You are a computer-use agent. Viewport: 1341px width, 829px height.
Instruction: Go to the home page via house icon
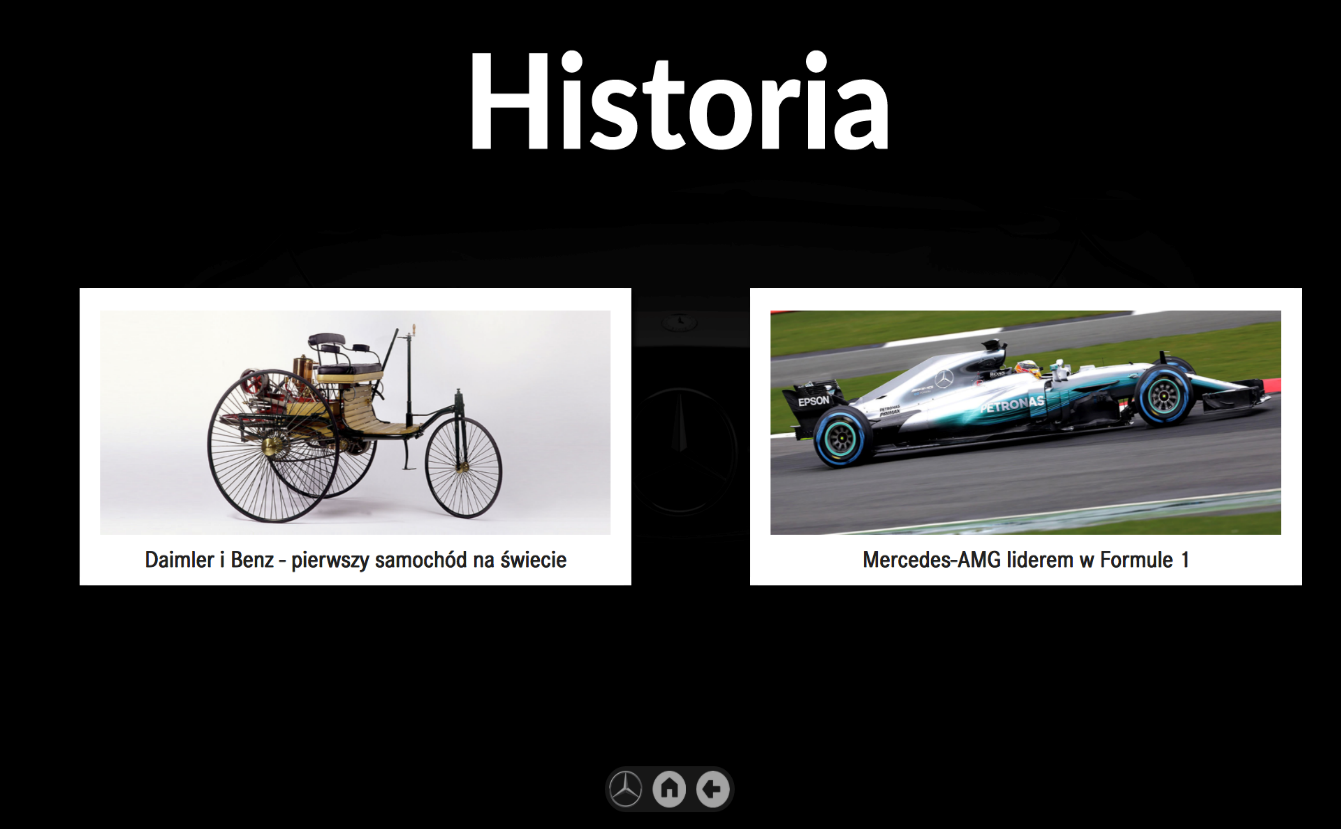[x=669, y=789]
